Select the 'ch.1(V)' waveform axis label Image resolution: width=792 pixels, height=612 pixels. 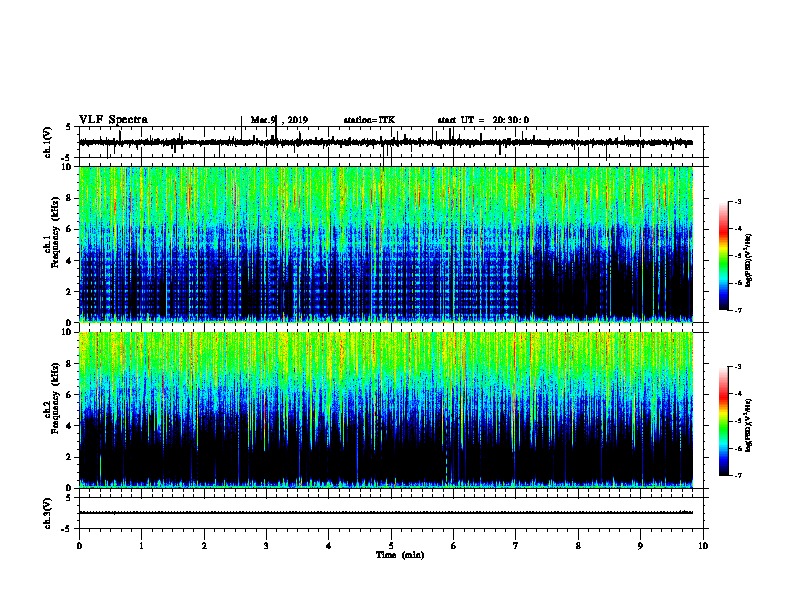[x=48, y=142]
